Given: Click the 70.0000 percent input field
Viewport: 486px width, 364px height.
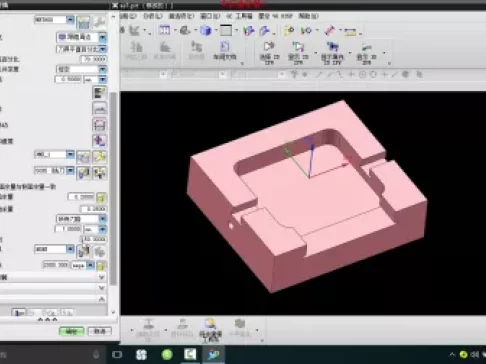Looking at the screenshot, I should (x=94, y=59).
